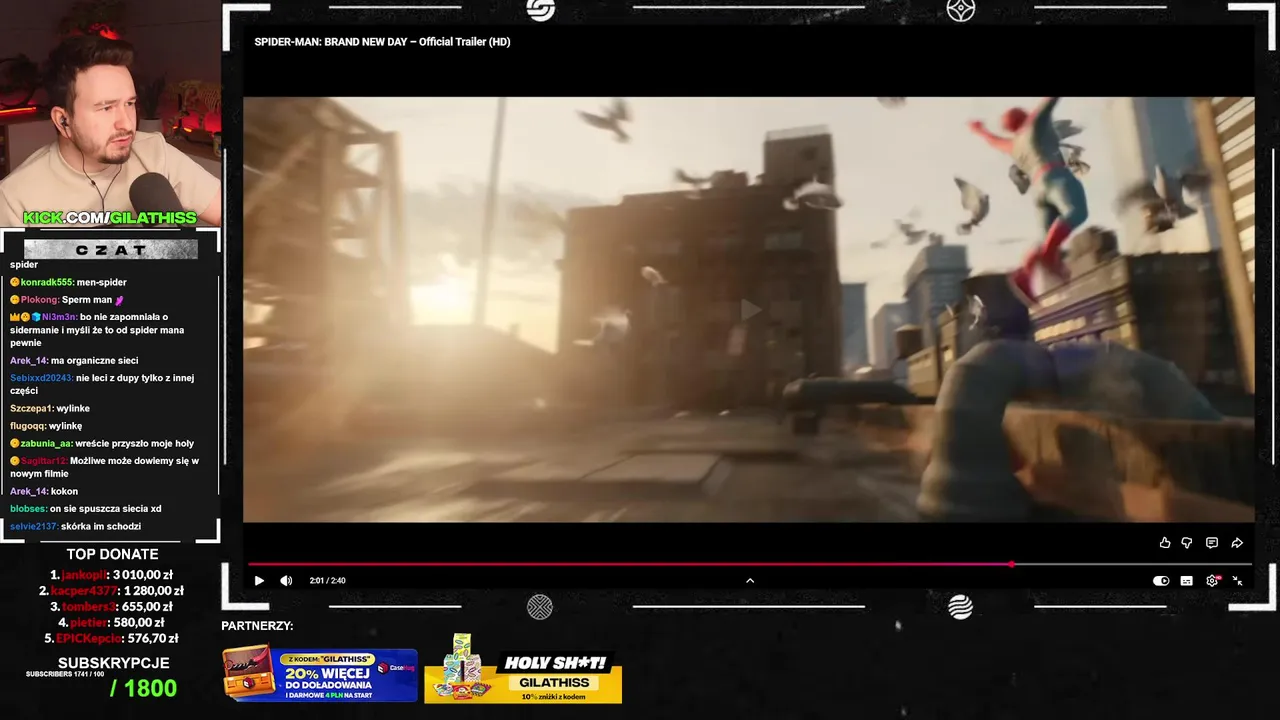
Task: Click the badge icon beside zabunia_aa
Action: 15,444
